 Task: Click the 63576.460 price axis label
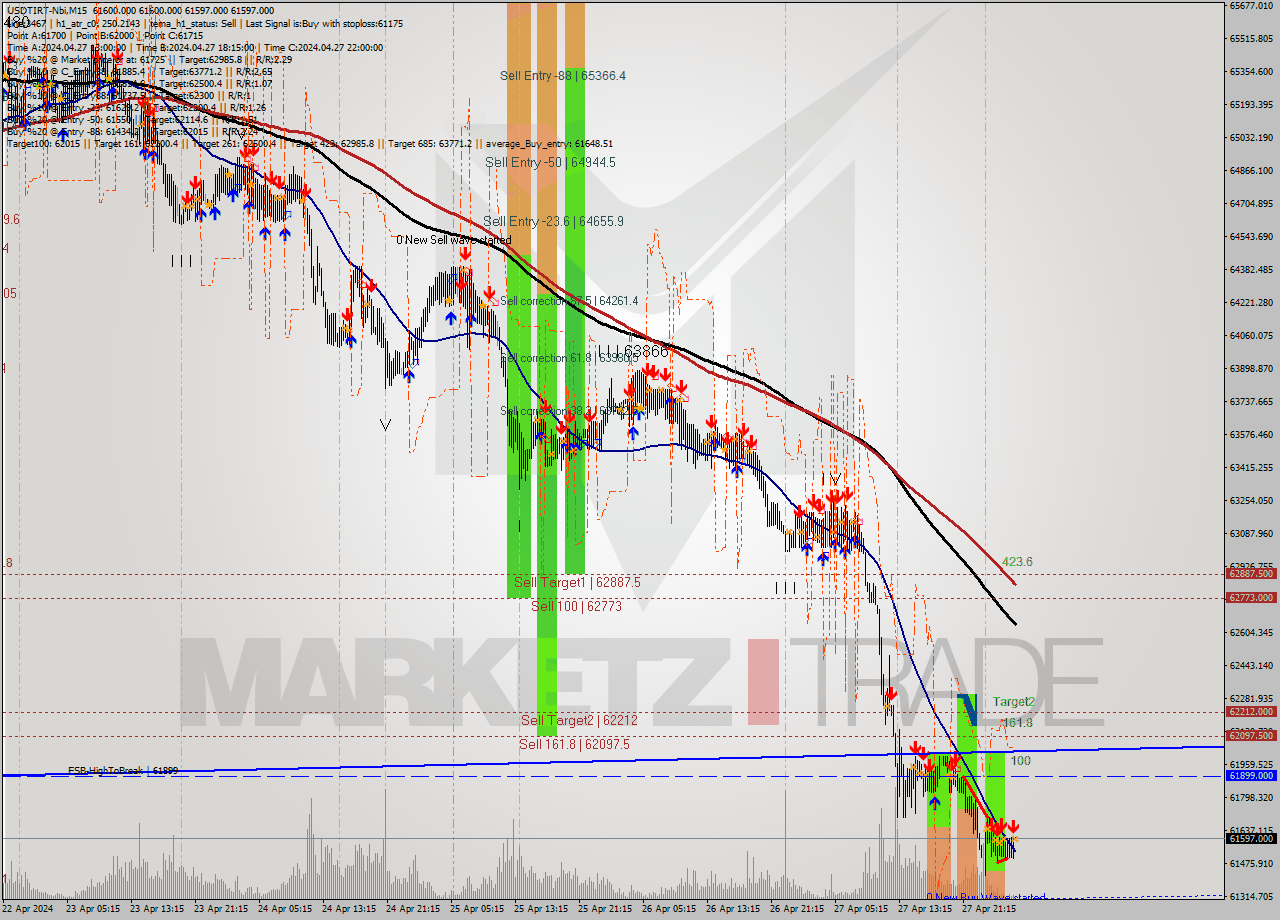tap(1251, 435)
